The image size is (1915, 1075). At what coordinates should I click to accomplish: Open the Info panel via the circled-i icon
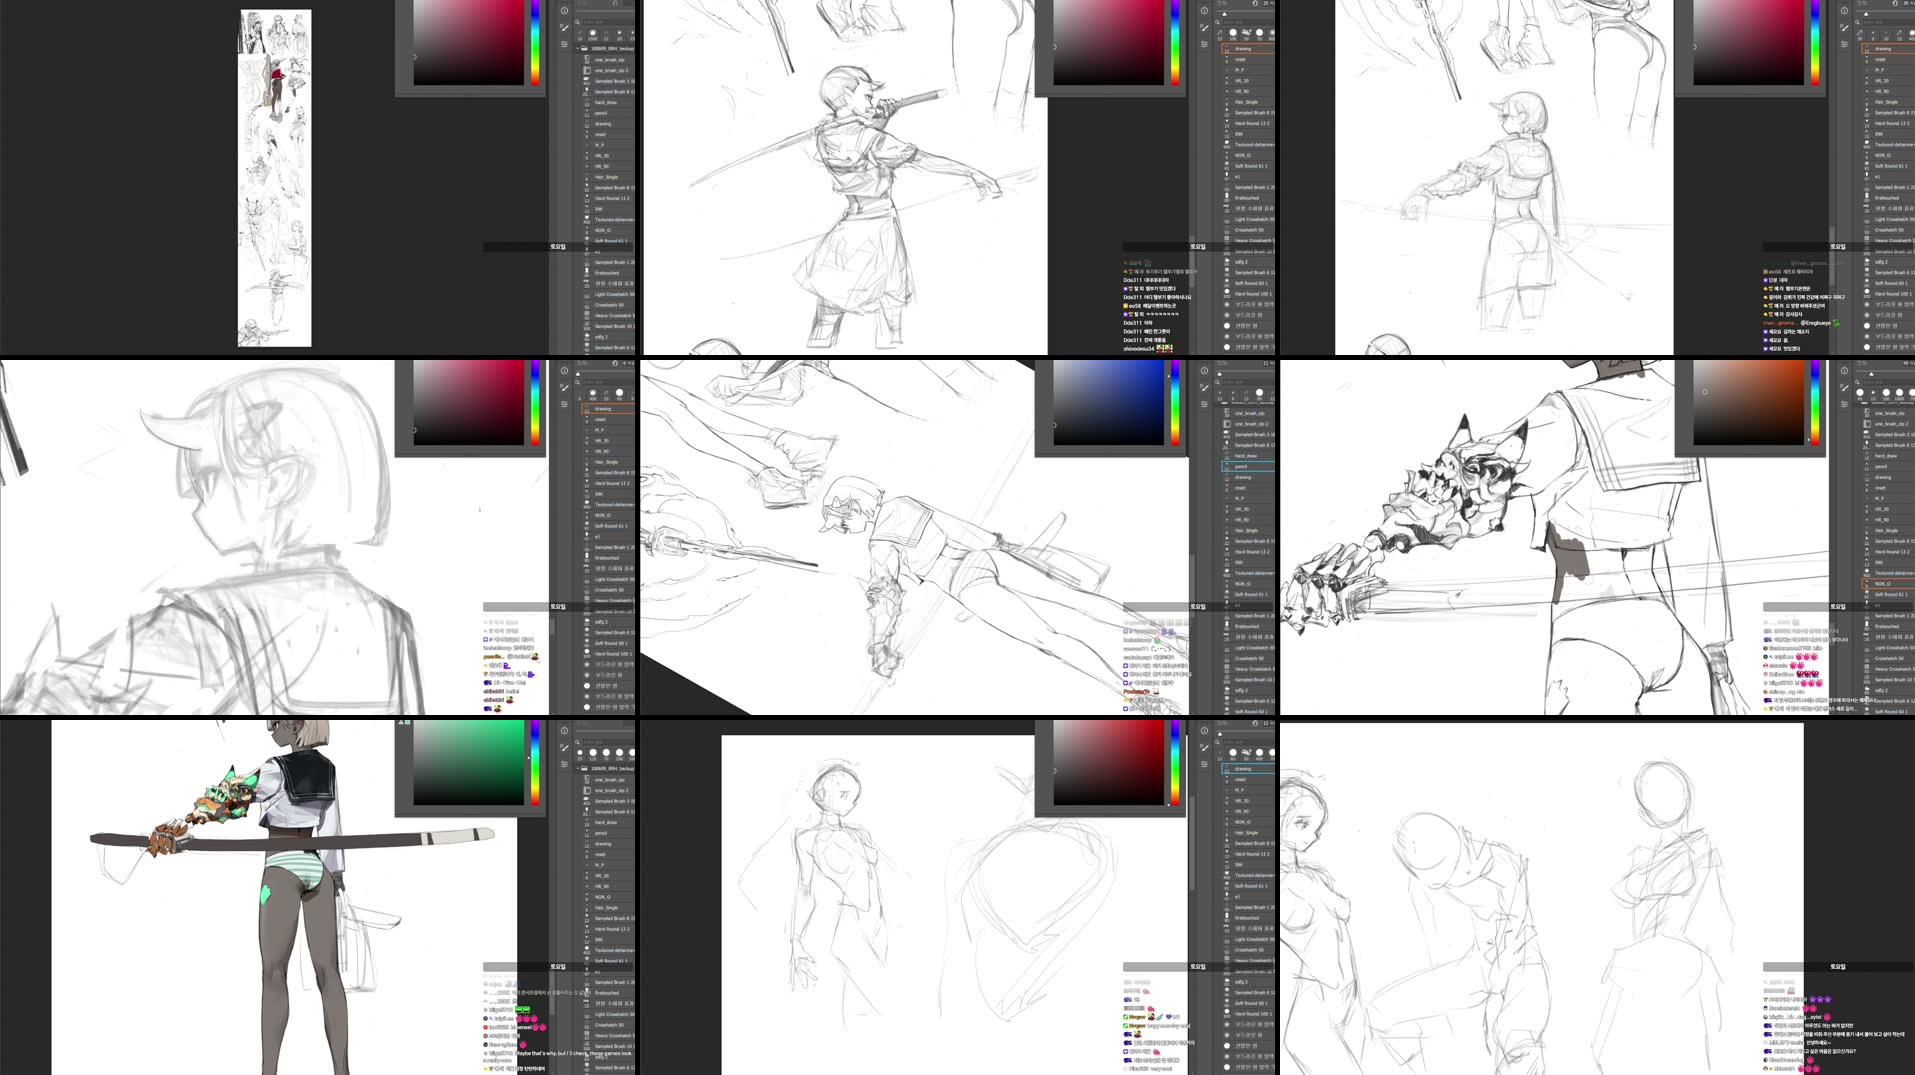click(564, 11)
